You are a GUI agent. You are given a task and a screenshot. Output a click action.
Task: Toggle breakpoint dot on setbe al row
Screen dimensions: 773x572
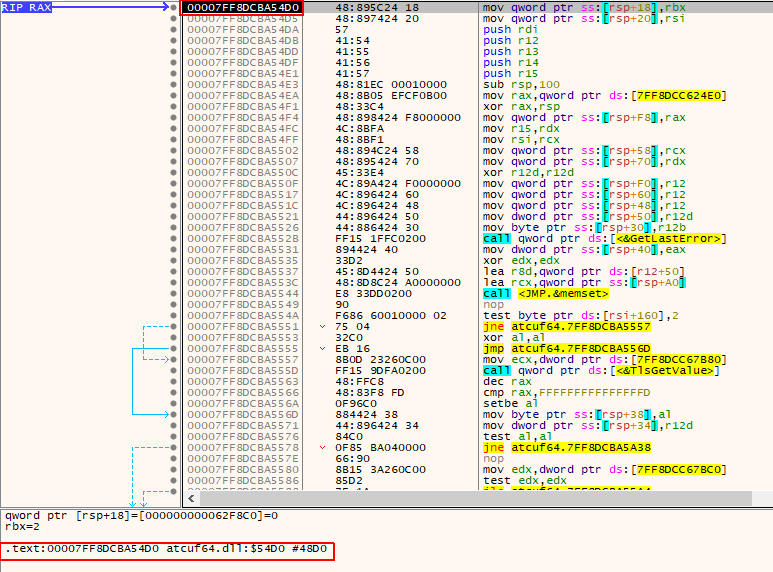pyautogui.click(x=173, y=403)
